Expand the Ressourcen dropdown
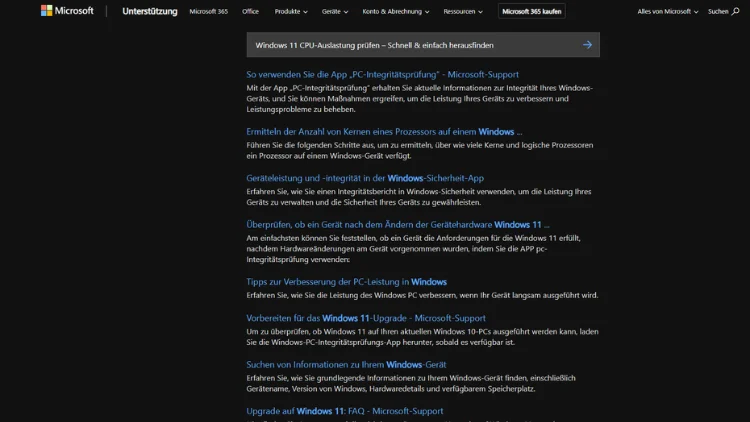 (463, 11)
